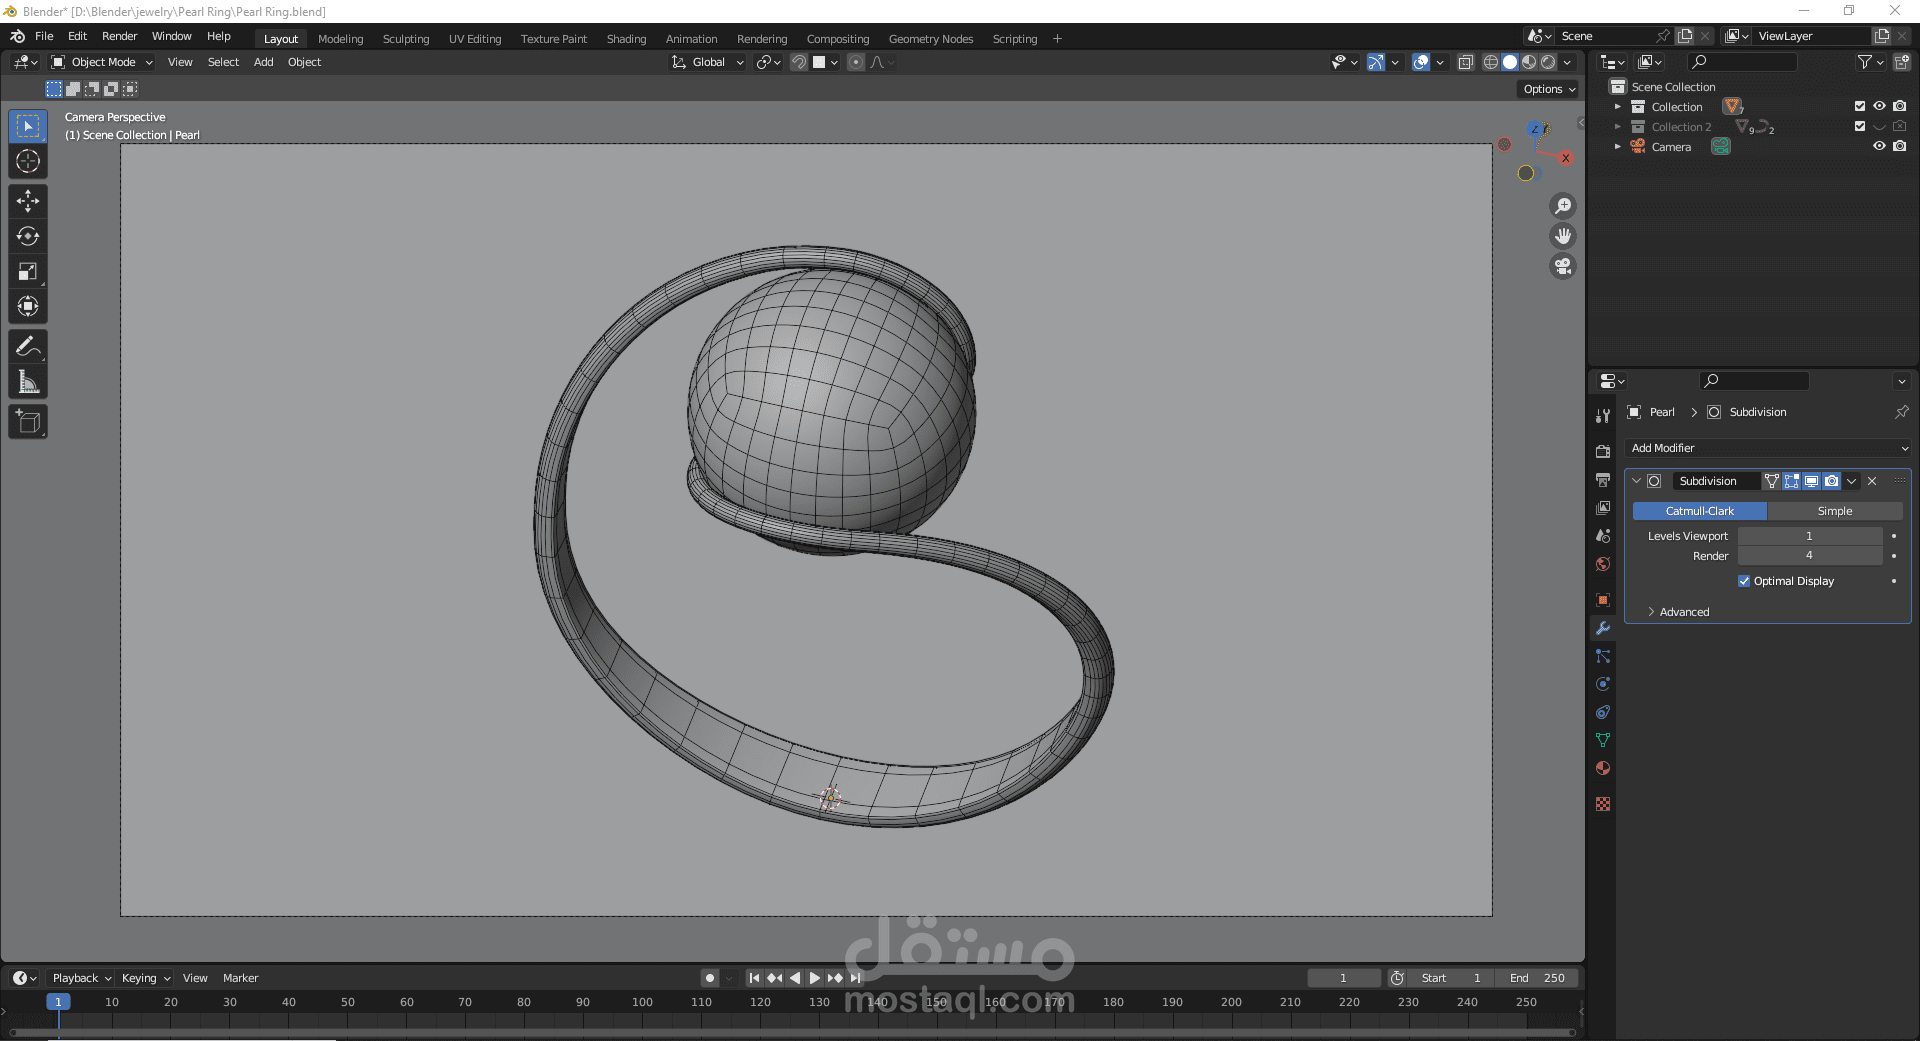Select the Measure tool
1920x1041 pixels.
pyautogui.click(x=28, y=382)
